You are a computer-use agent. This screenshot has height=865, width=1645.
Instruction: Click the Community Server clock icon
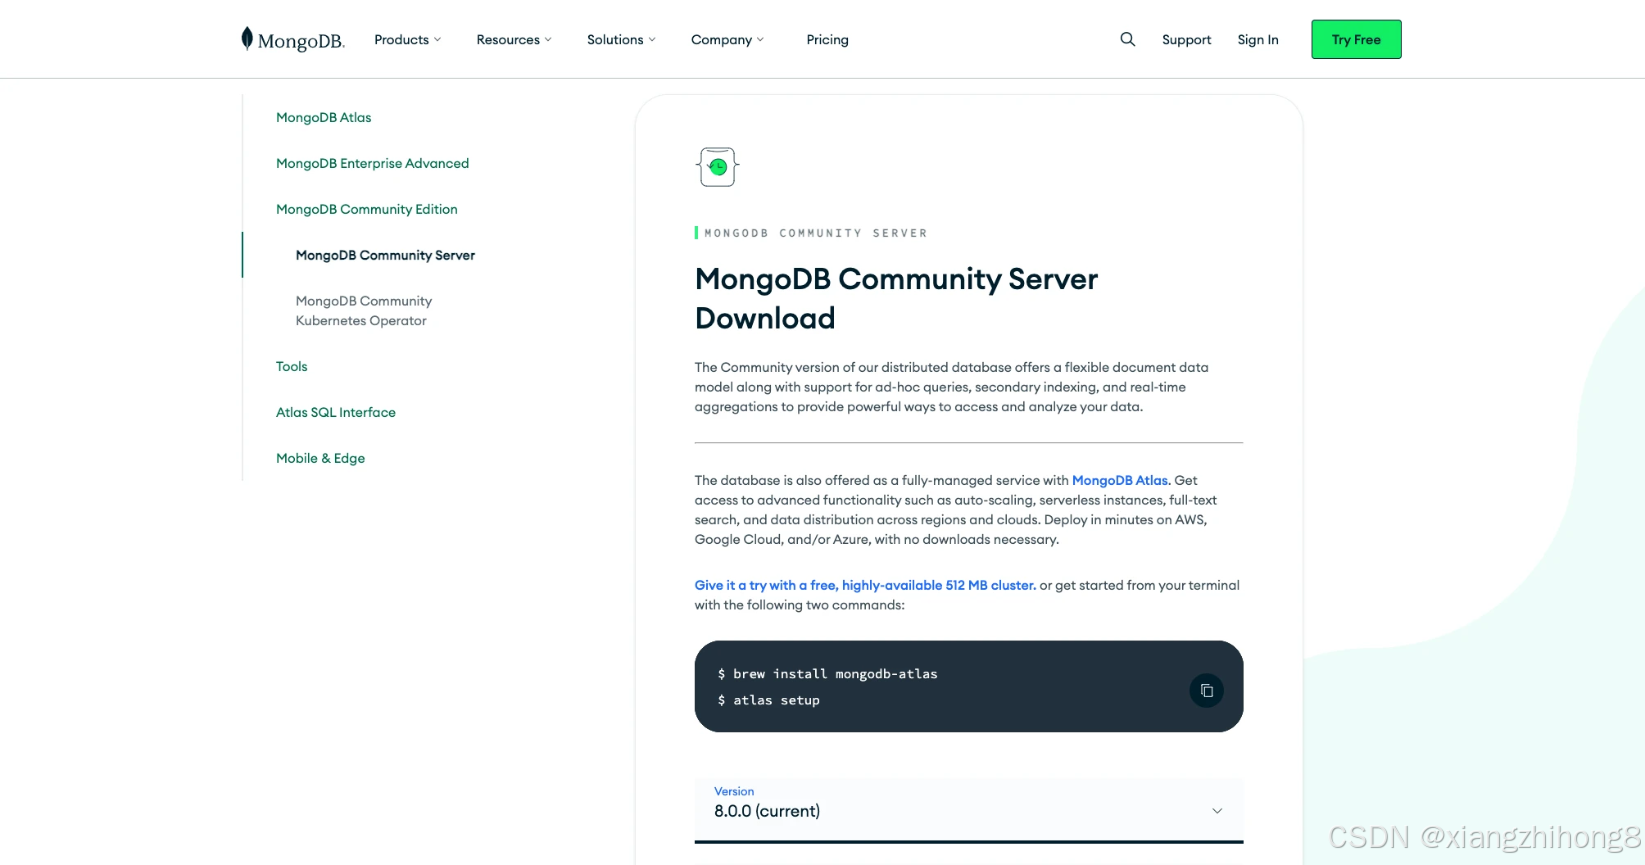(717, 167)
